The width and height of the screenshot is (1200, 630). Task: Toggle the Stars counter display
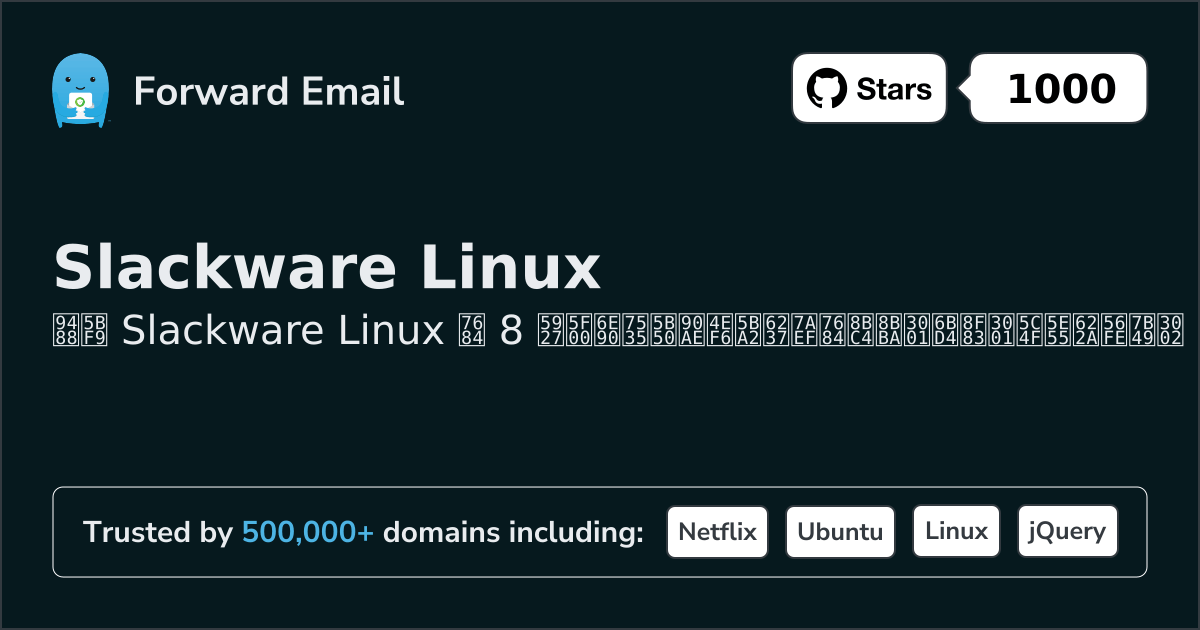click(868, 88)
